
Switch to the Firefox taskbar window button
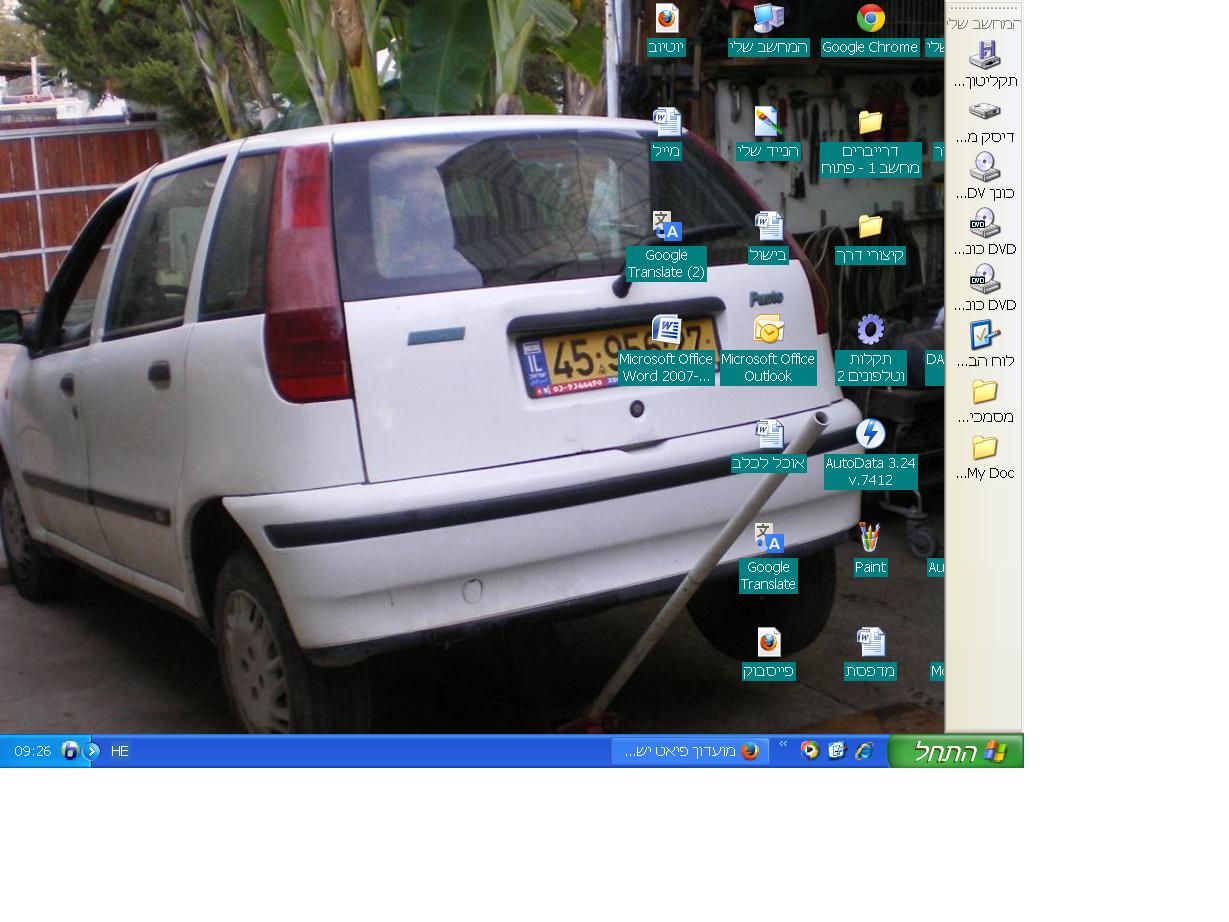click(x=690, y=751)
